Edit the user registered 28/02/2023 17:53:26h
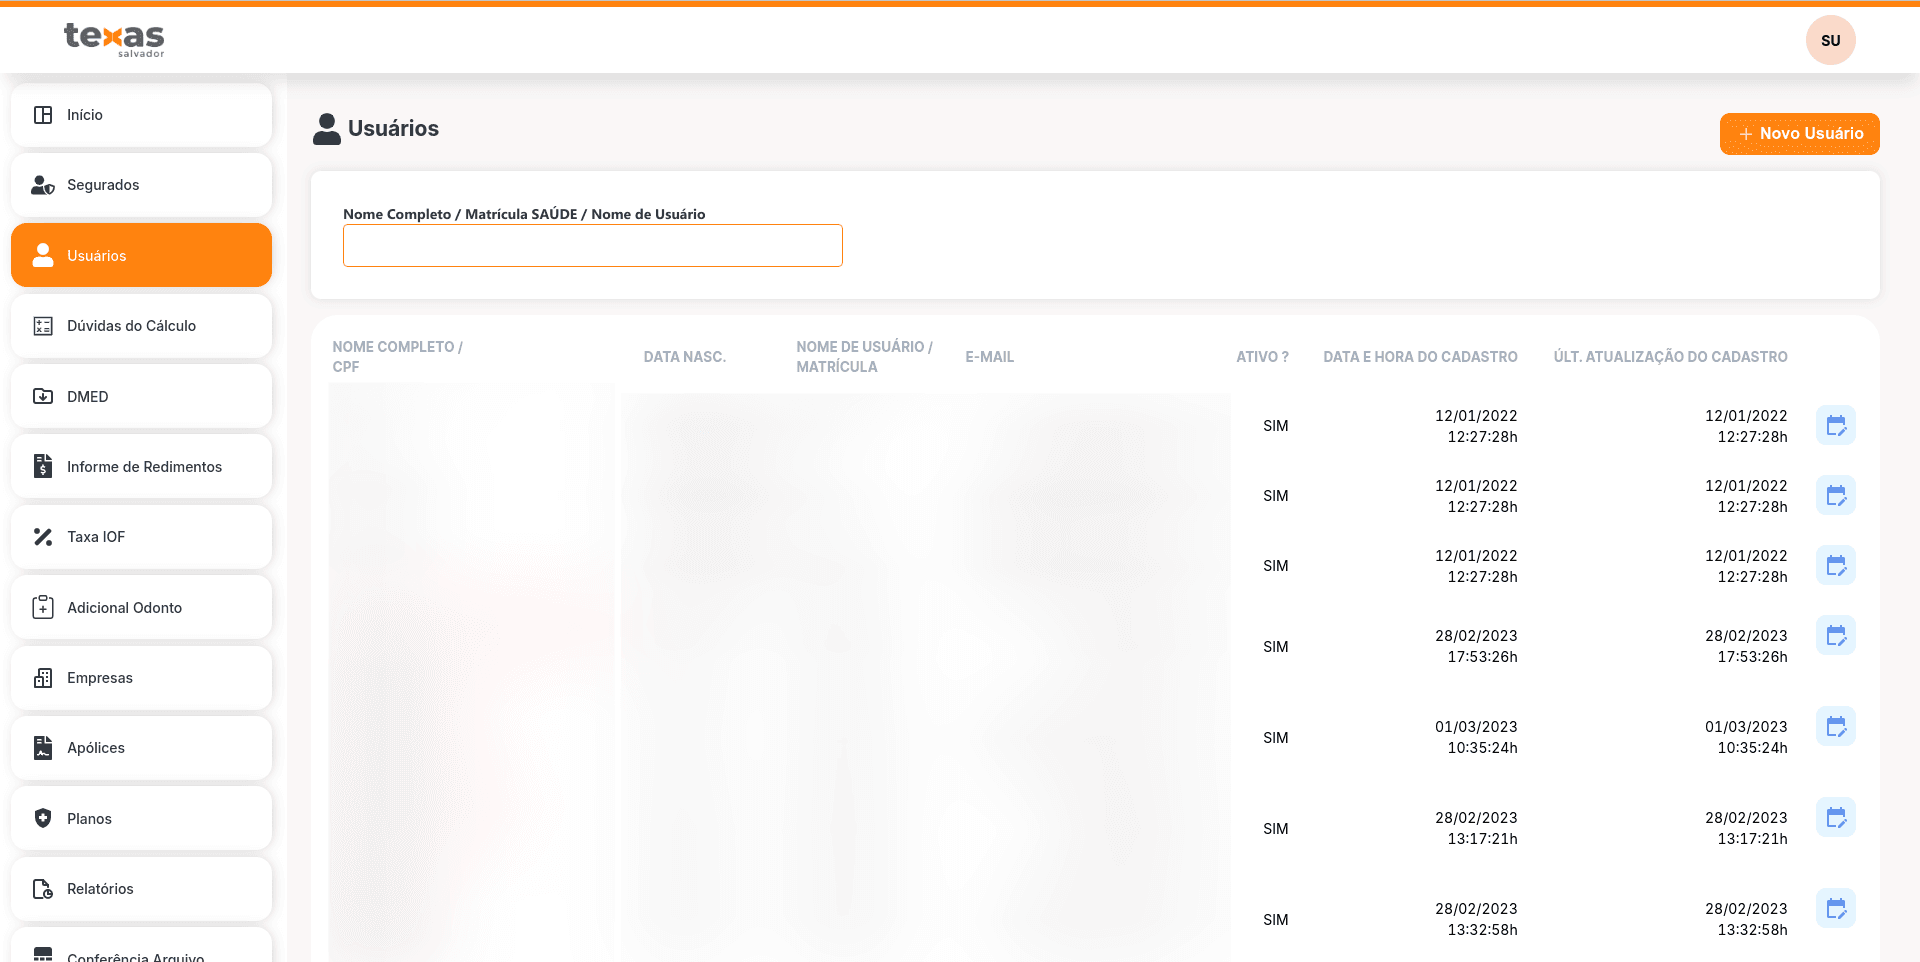1920x962 pixels. tap(1835, 636)
